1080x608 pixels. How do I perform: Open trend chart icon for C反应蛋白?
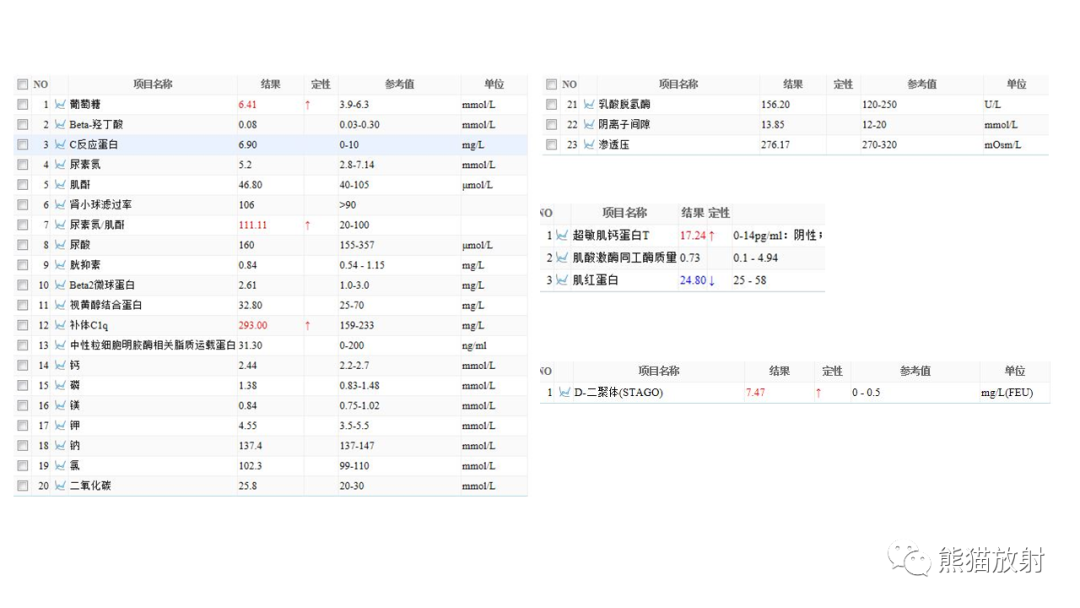pyautogui.click(x=60, y=145)
